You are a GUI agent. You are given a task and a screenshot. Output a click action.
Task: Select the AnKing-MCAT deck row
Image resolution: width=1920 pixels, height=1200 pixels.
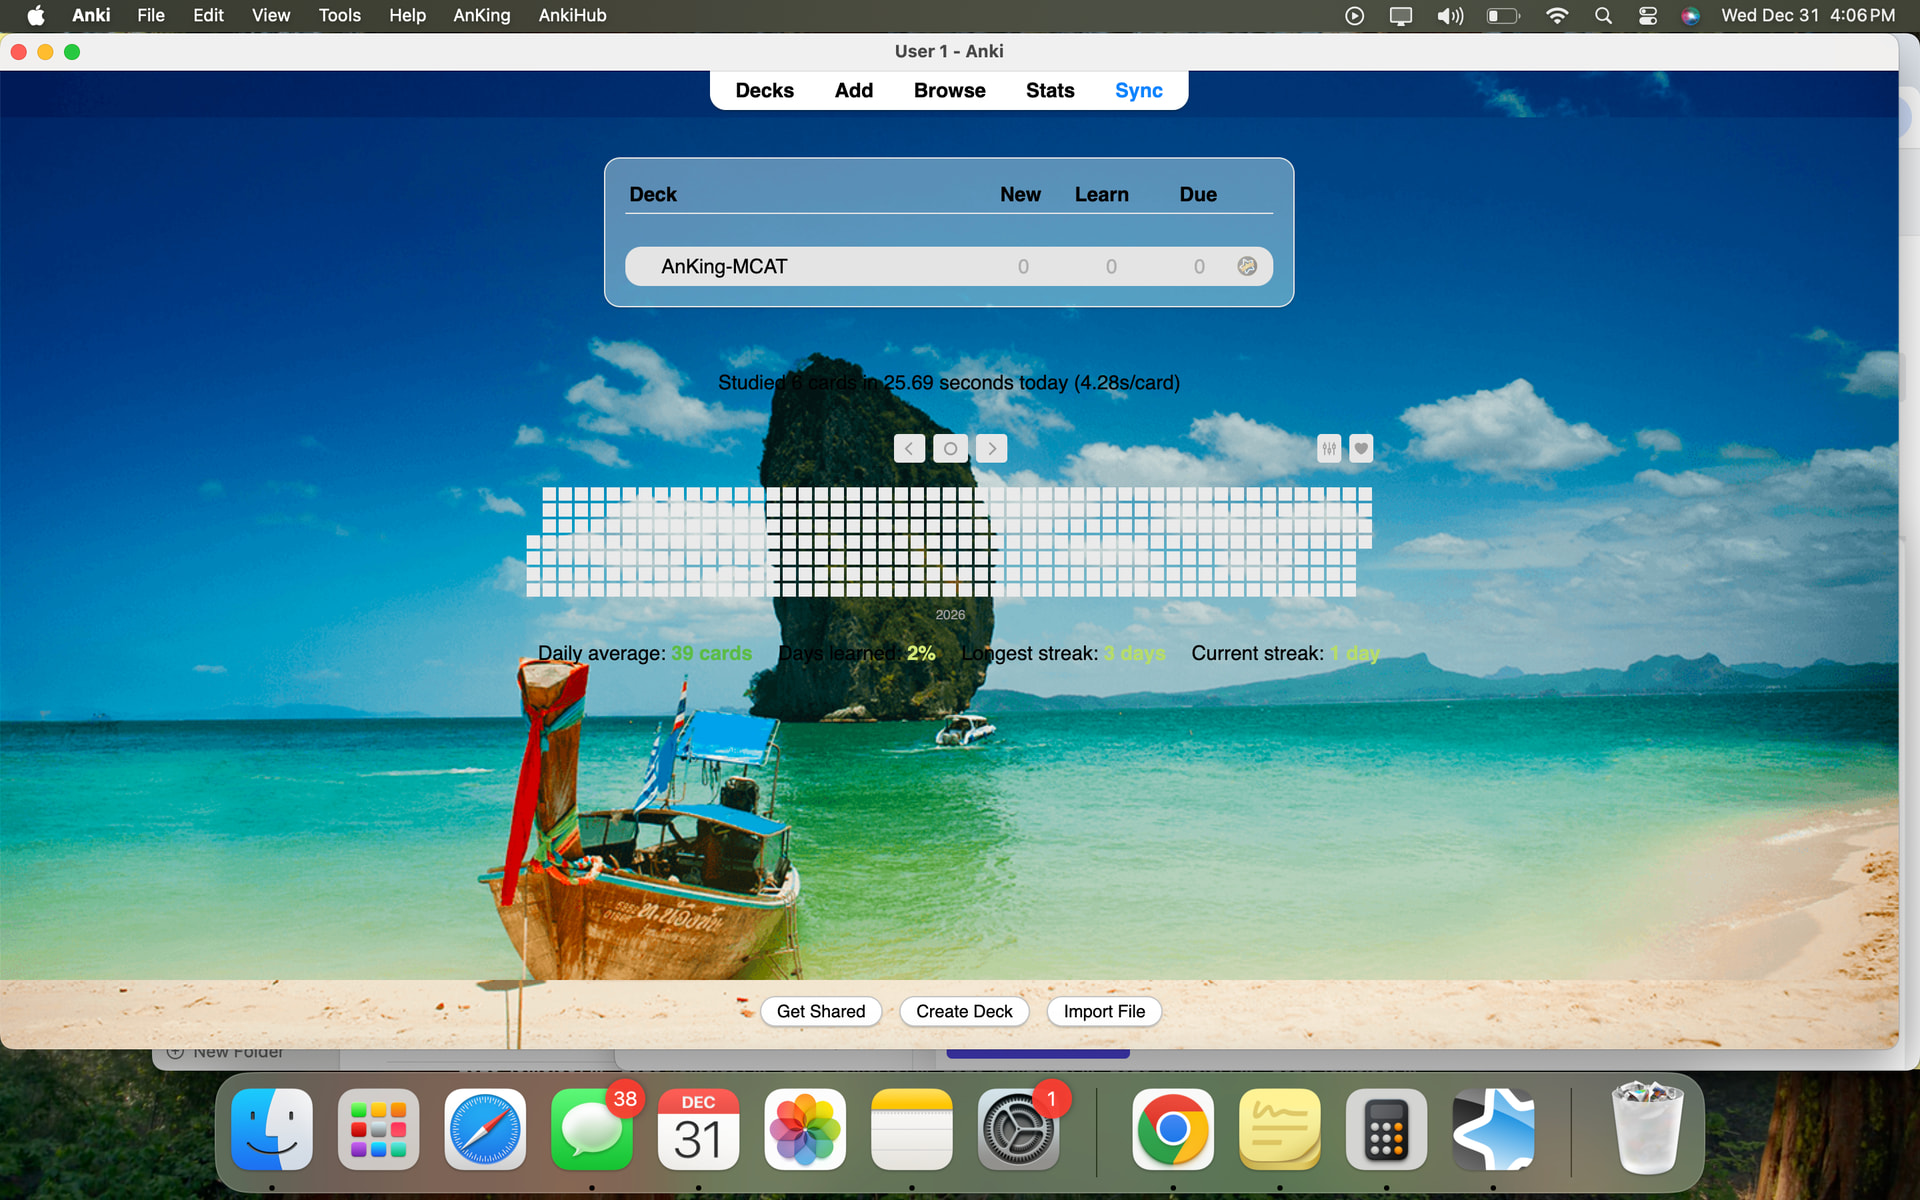[x=724, y=266]
